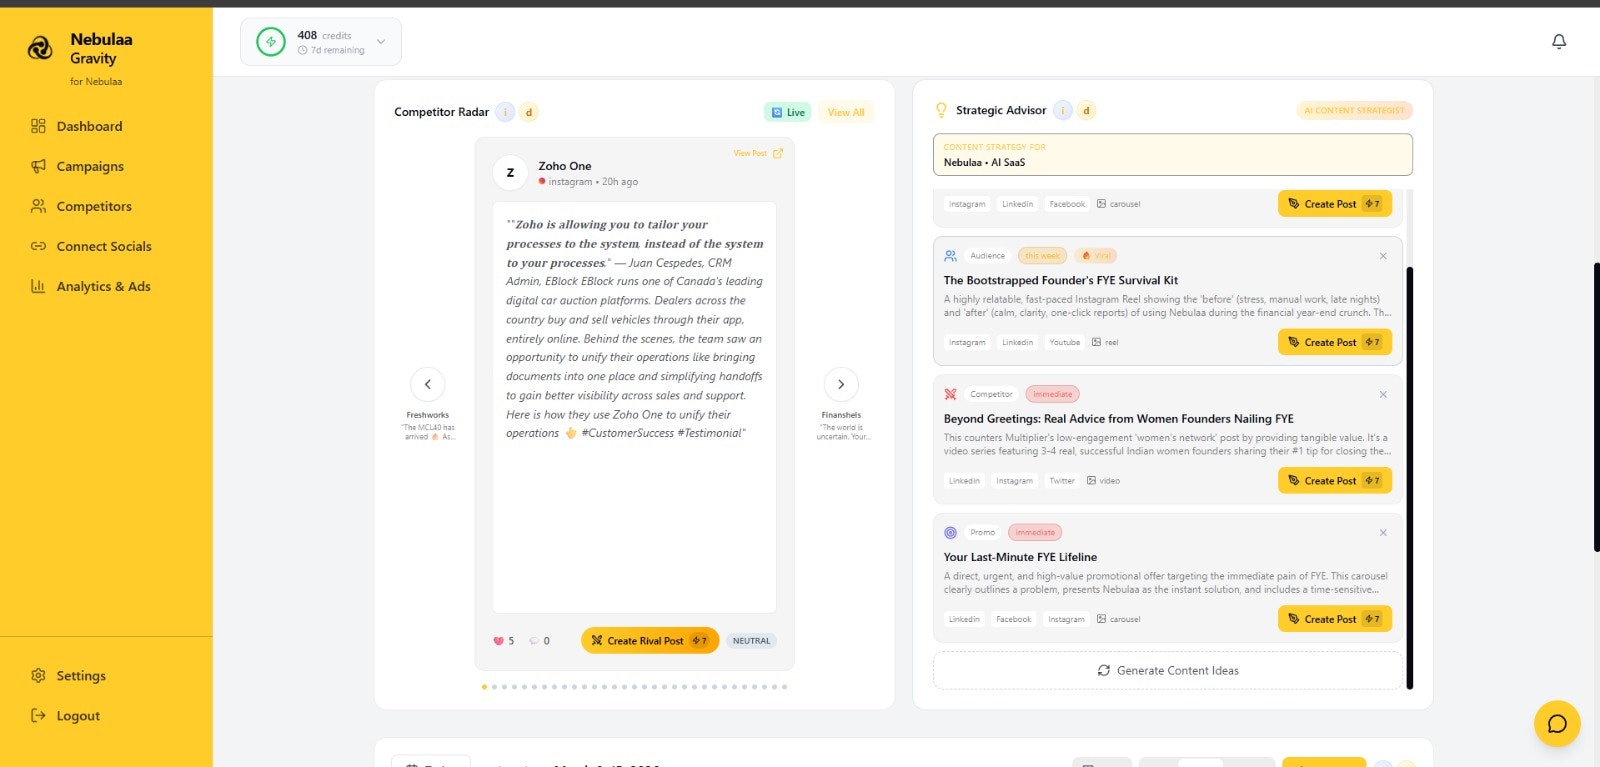Click View All competitors
The width and height of the screenshot is (1600, 767).
point(846,112)
